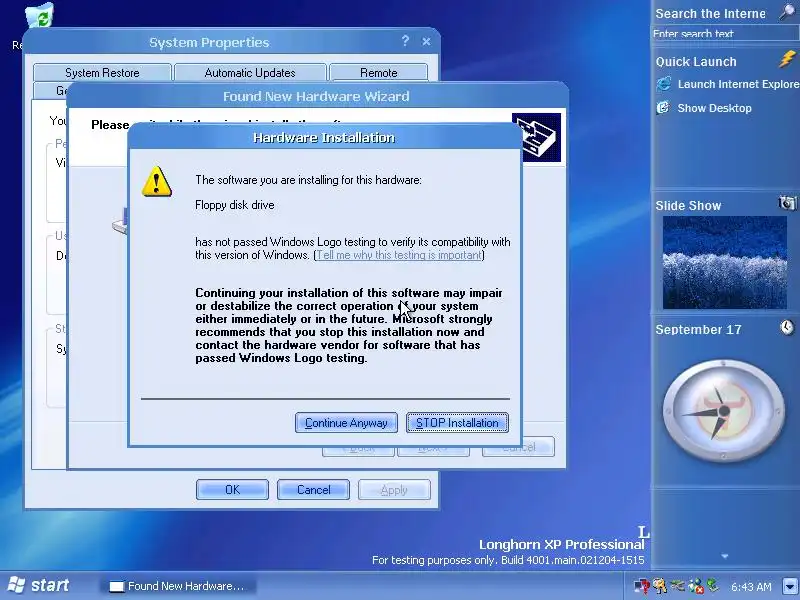Click the Search the Internet heading

pos(710,14)
